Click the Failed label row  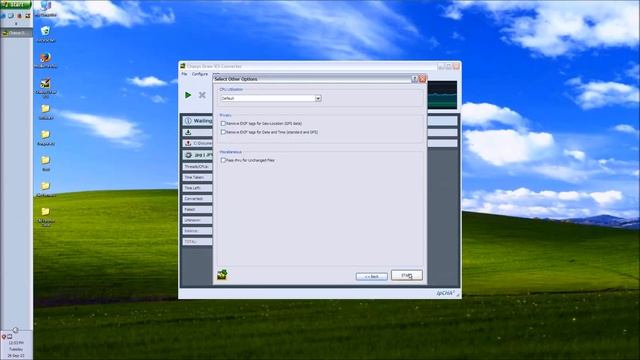click(x=198, y=209)
